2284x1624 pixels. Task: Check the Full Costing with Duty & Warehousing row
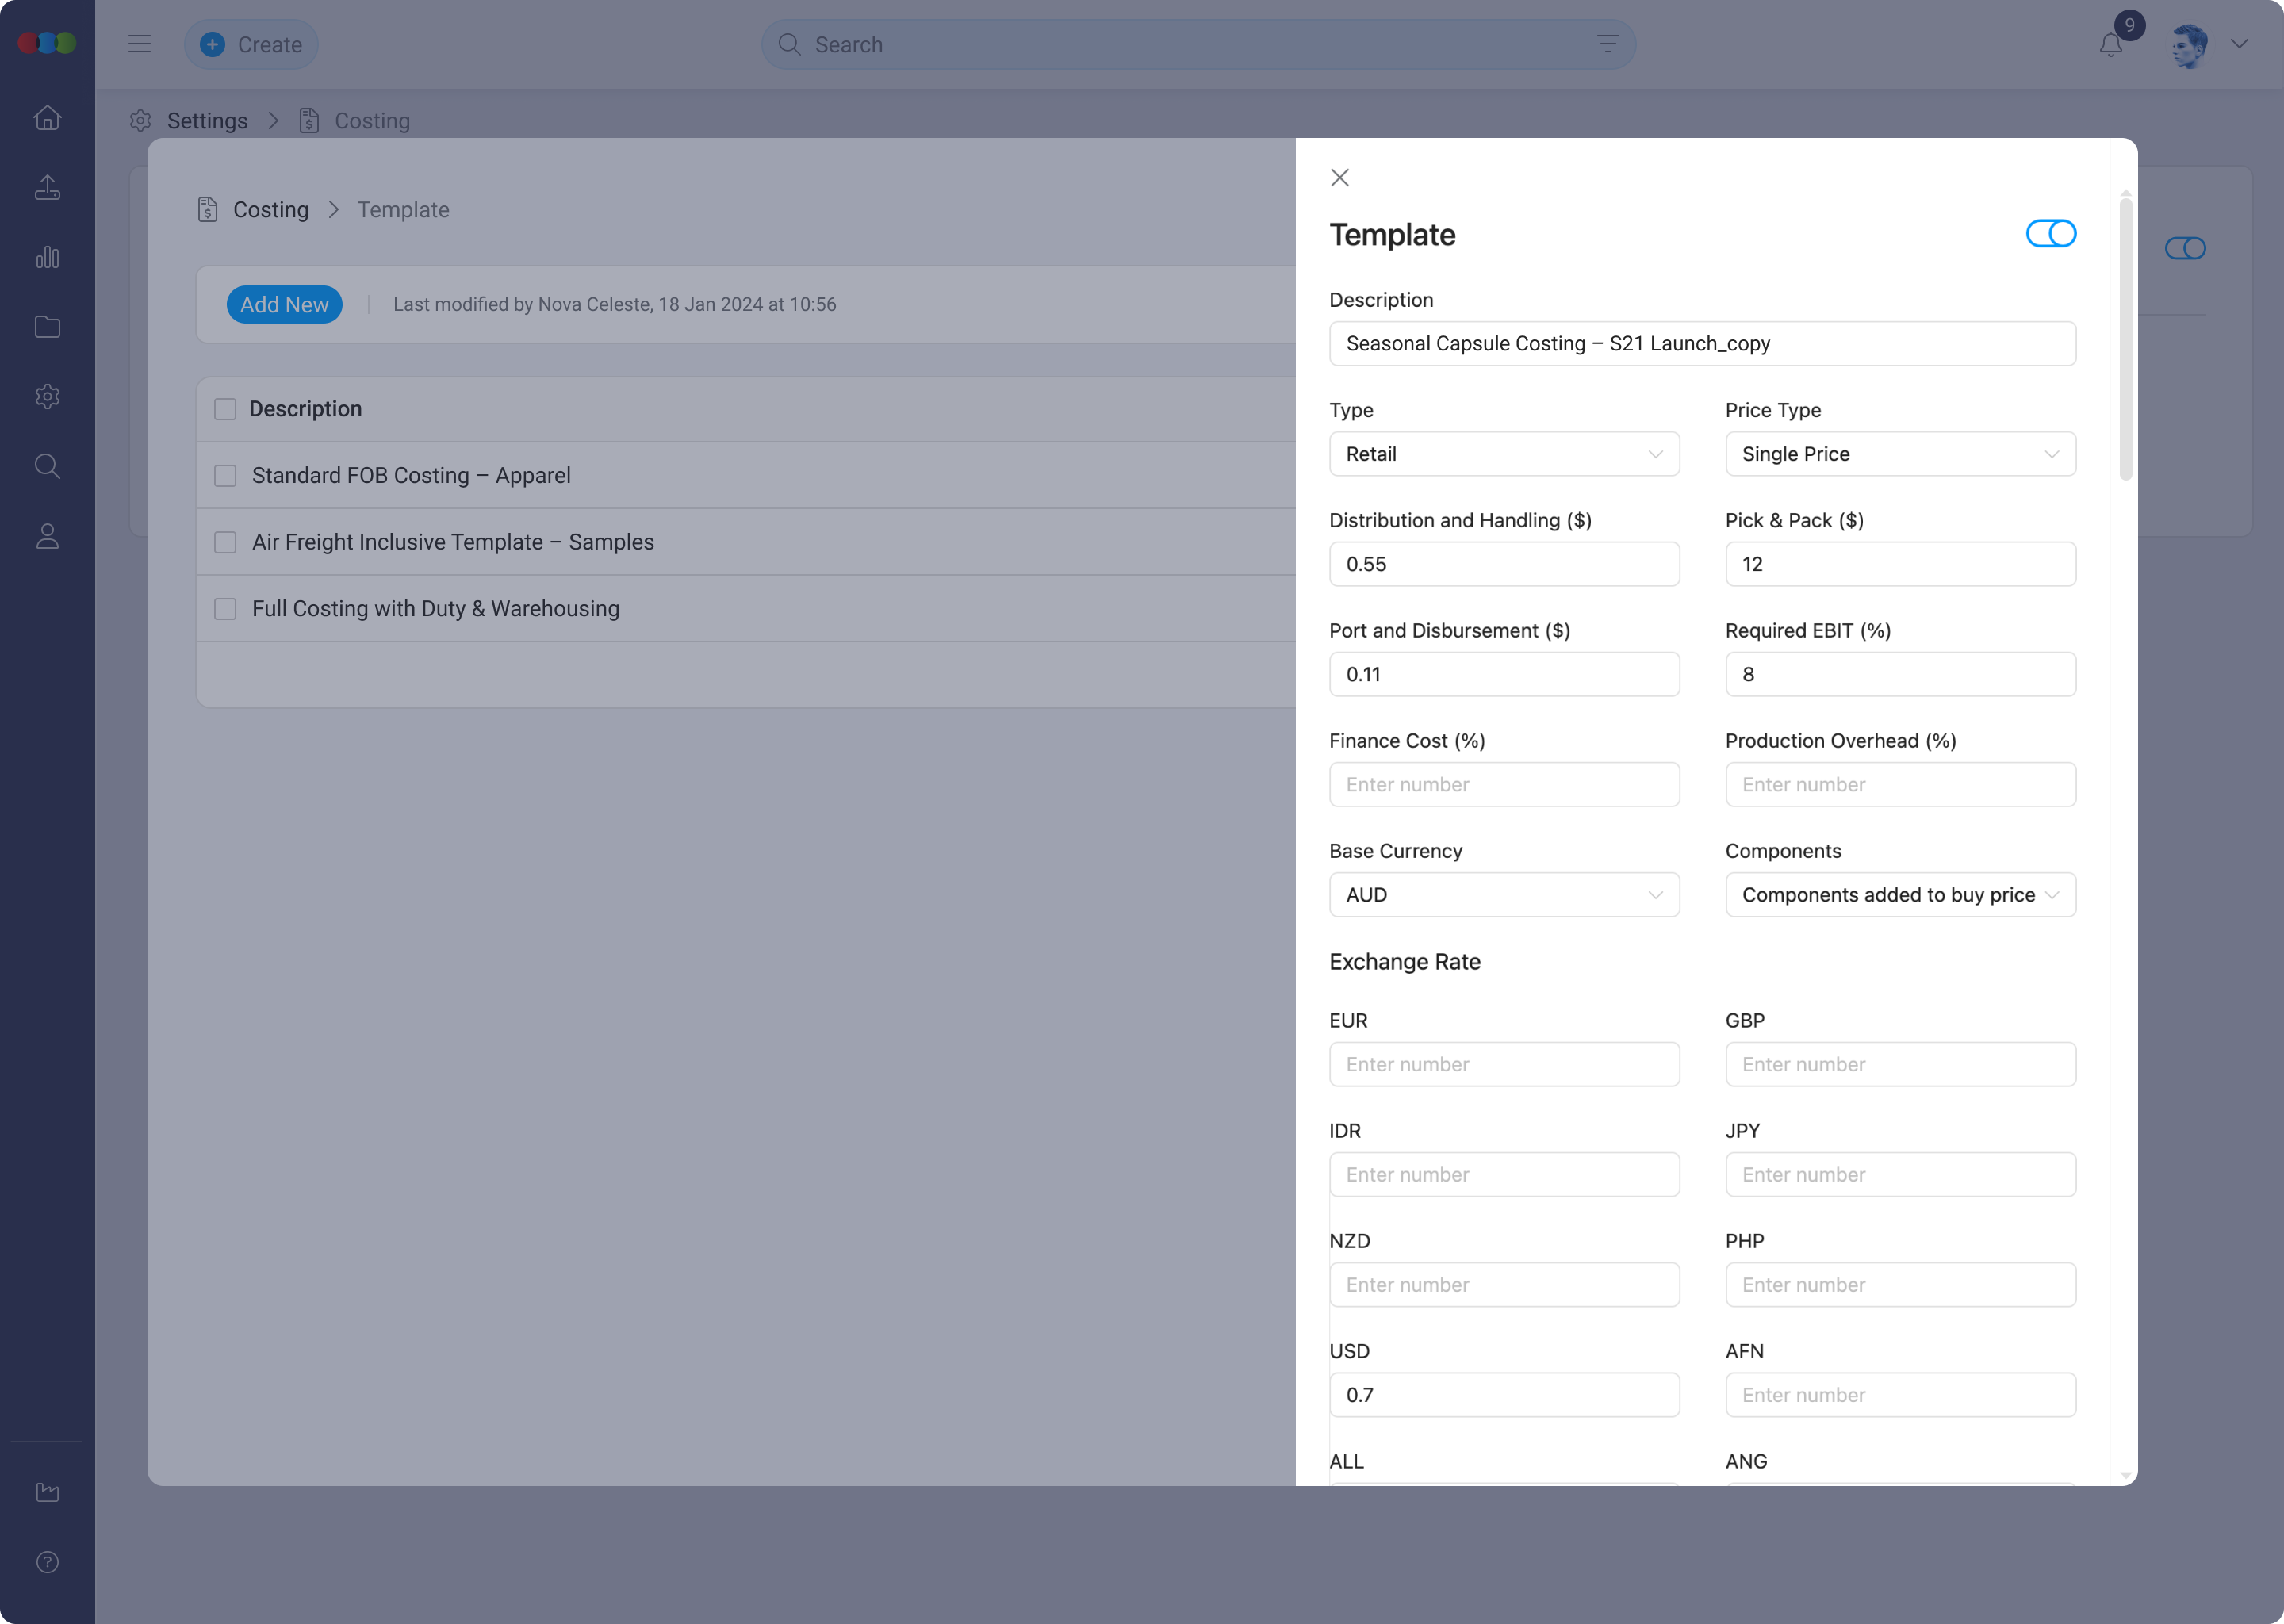coord(224,609)
